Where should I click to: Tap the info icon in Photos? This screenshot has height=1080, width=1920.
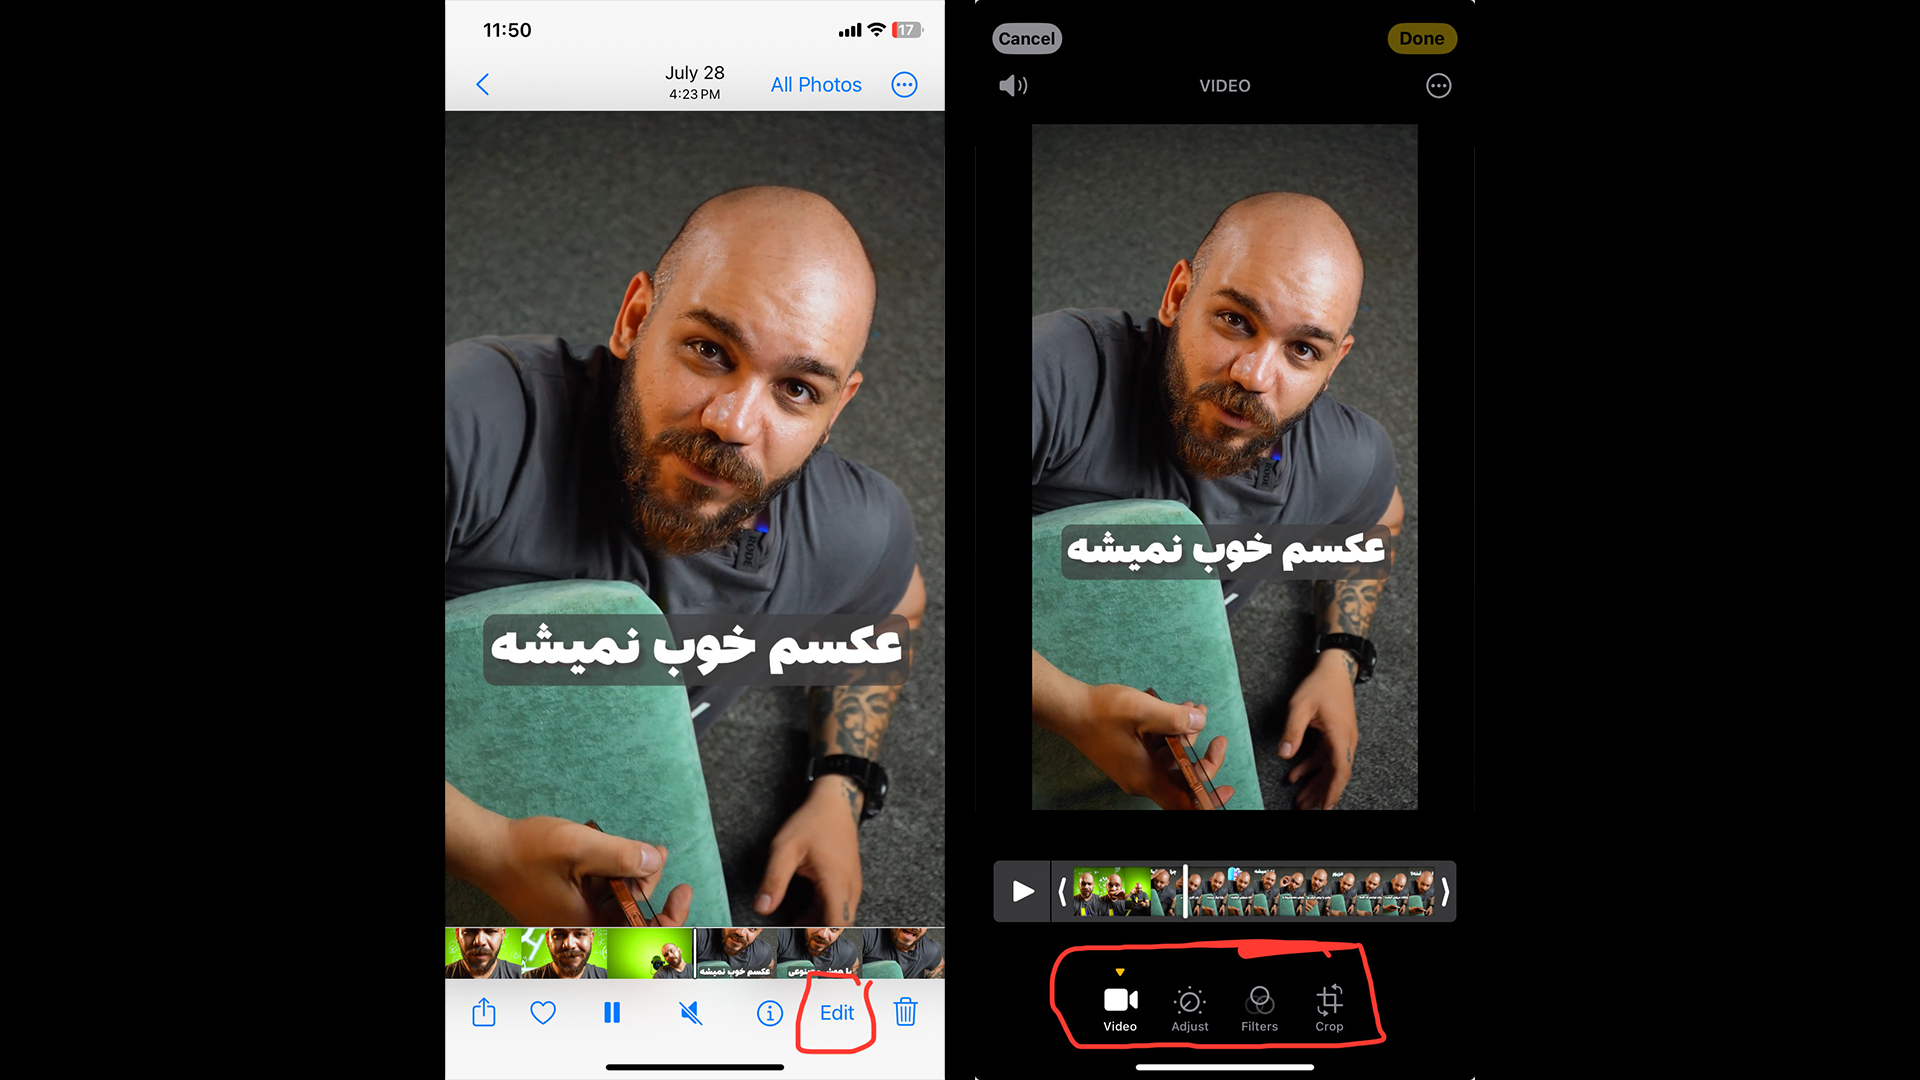pos(769,1013)
